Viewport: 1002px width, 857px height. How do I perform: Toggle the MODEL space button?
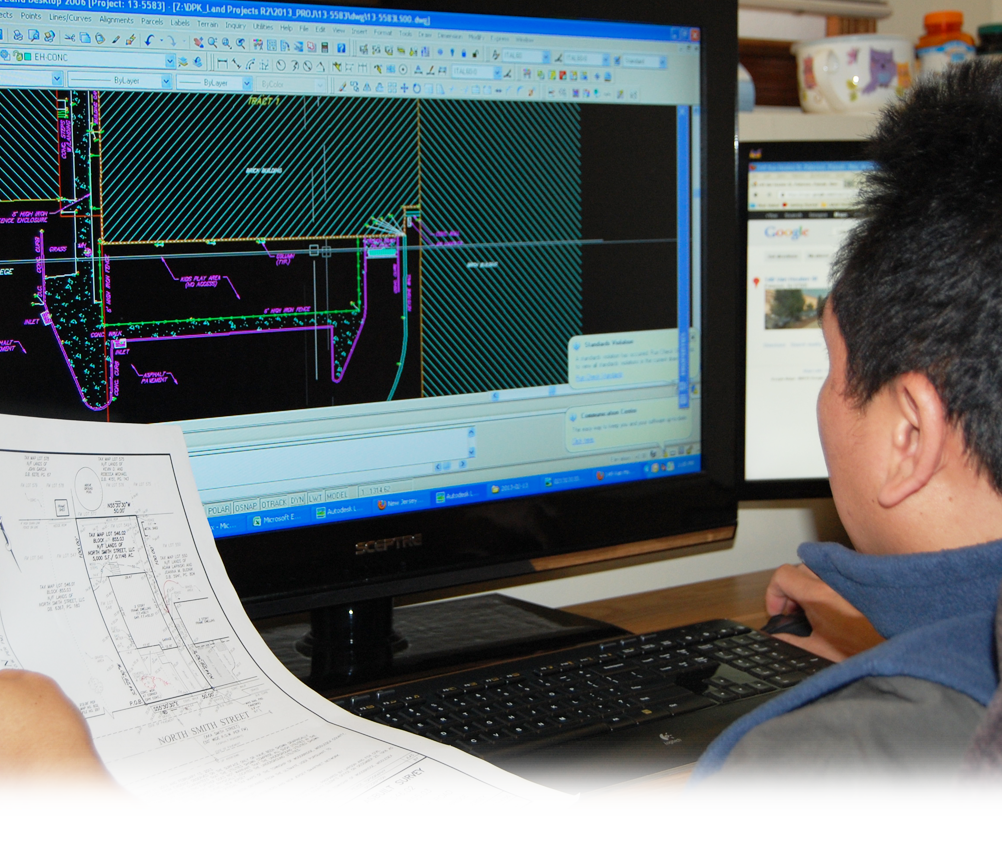point(337,495)
